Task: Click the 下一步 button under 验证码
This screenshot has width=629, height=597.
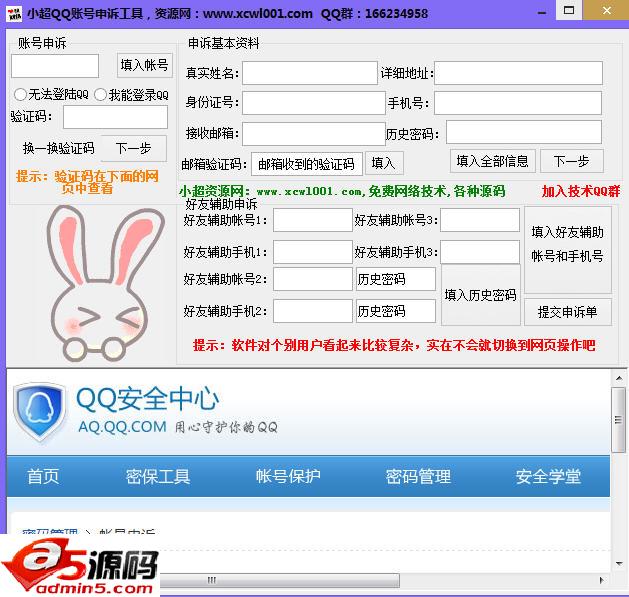Action: pos(133,148)
